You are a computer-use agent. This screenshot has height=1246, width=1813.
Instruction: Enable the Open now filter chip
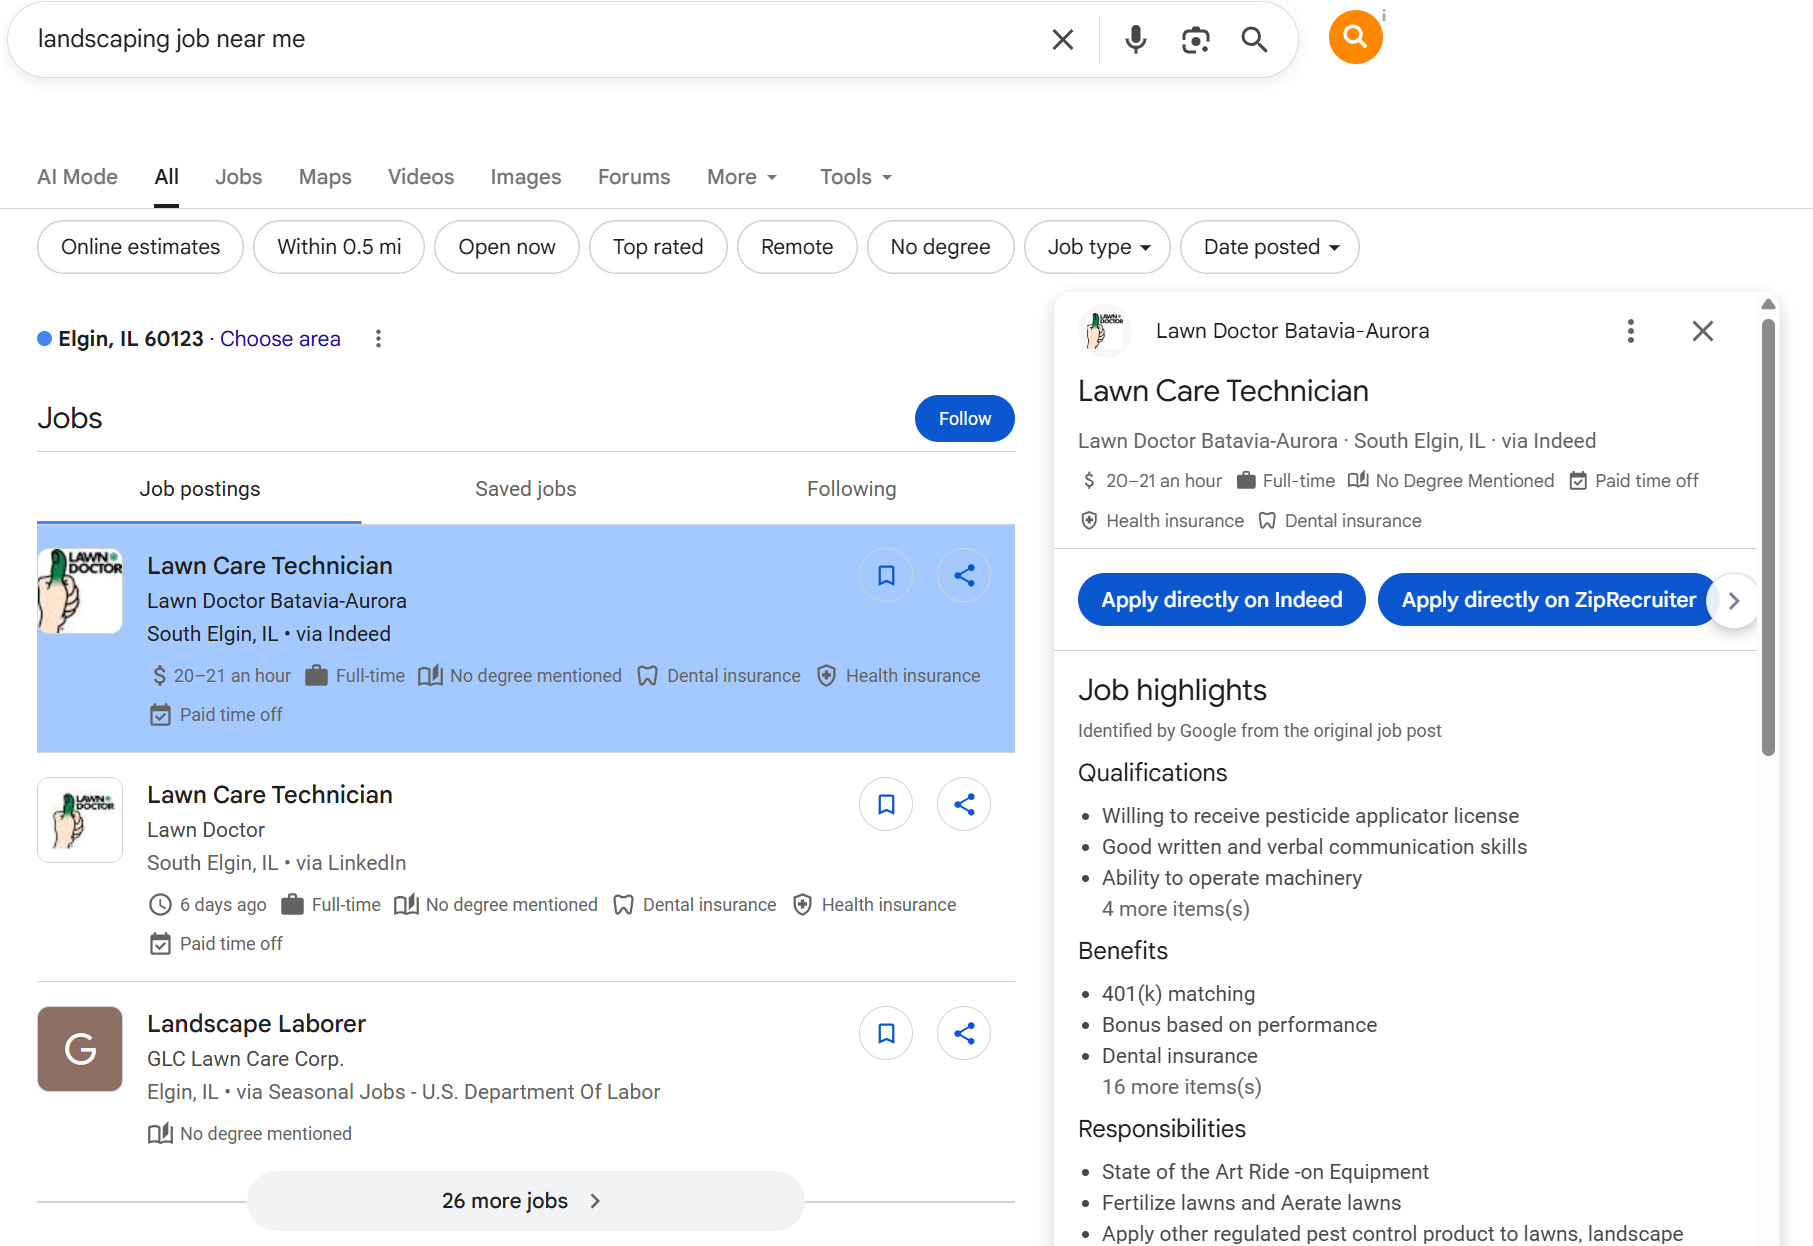point(507,247)
